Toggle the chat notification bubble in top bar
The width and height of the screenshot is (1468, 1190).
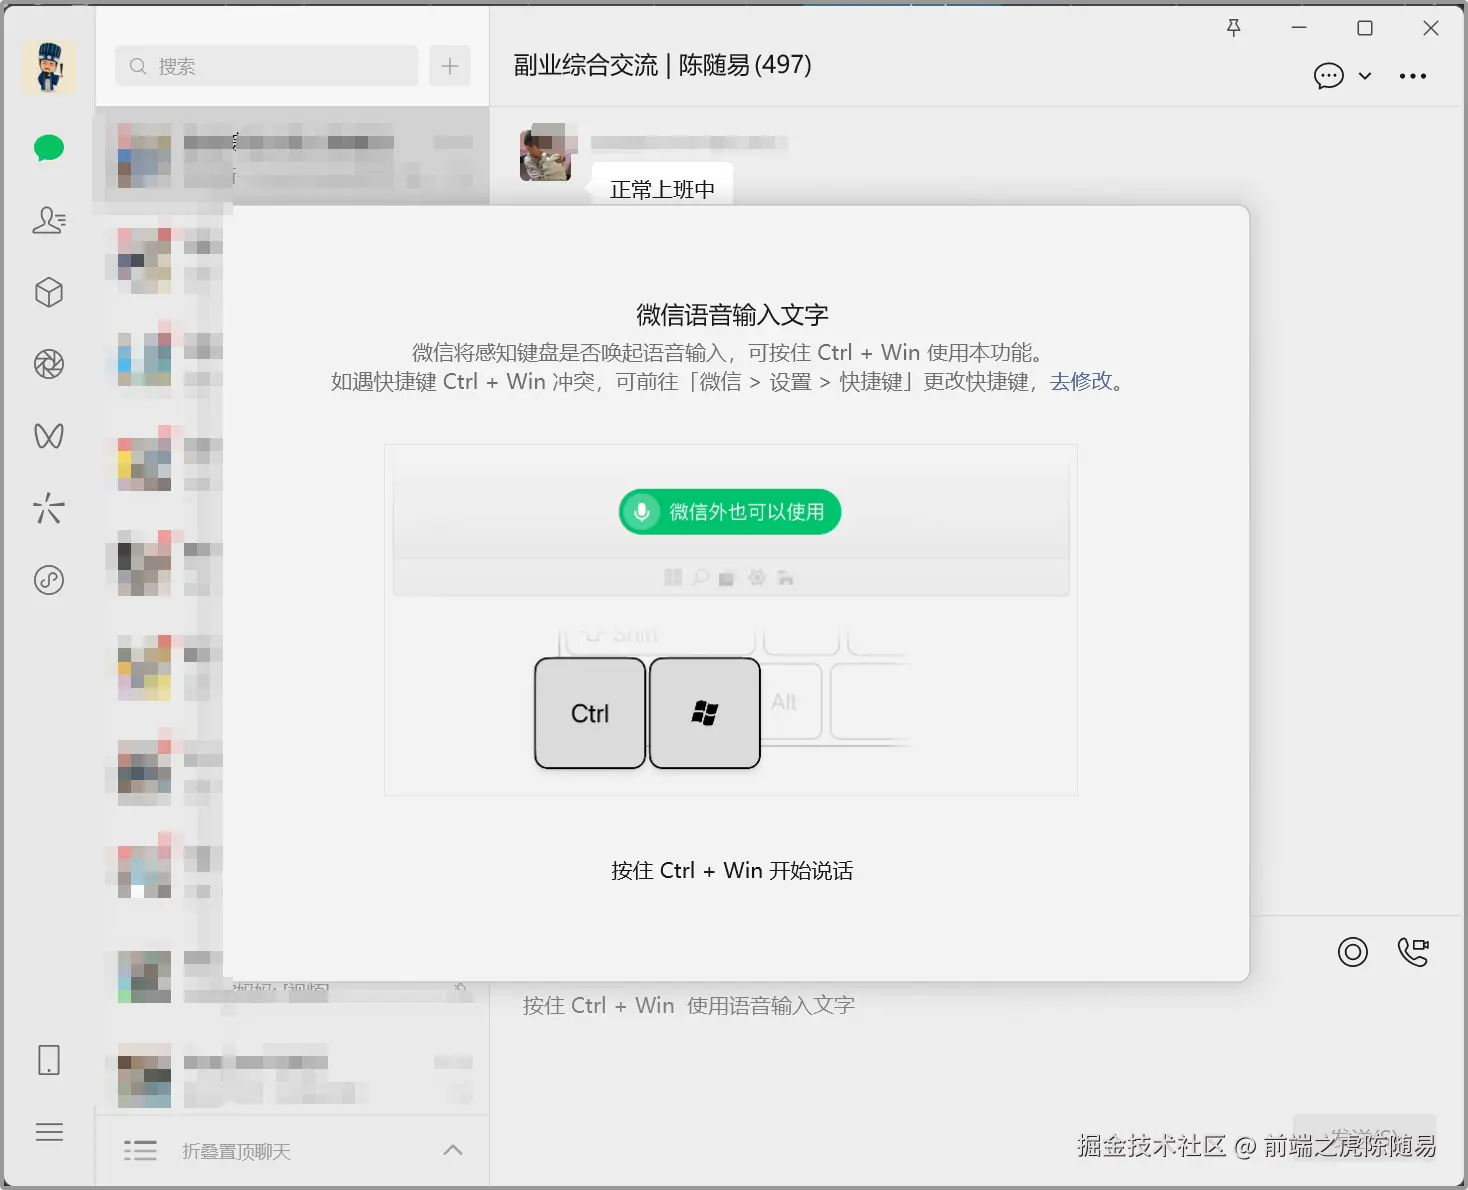coord(1329,76)
